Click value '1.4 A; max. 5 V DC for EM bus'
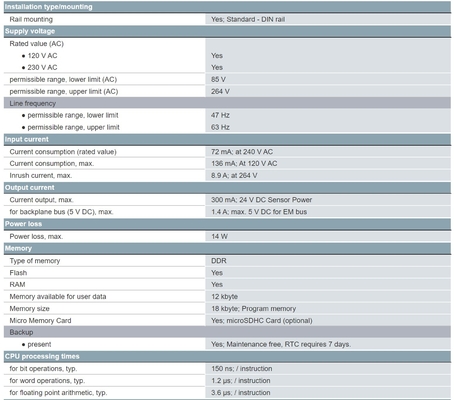Image resolution: width=454 pixels, height=400 pixels. click(x=259, y=212)
